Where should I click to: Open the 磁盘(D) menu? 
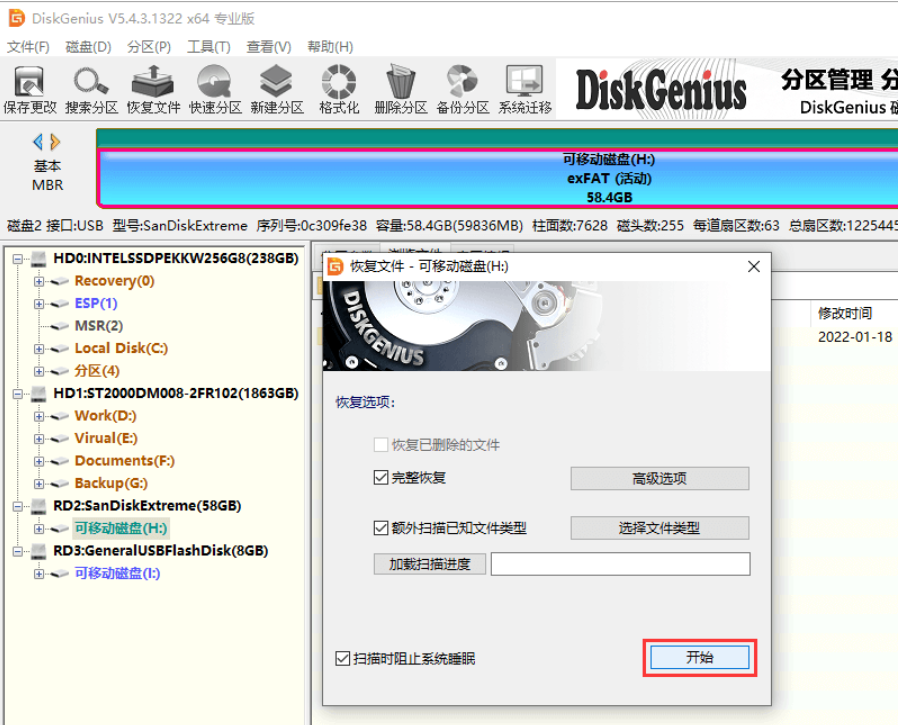(x=88, y=47)
